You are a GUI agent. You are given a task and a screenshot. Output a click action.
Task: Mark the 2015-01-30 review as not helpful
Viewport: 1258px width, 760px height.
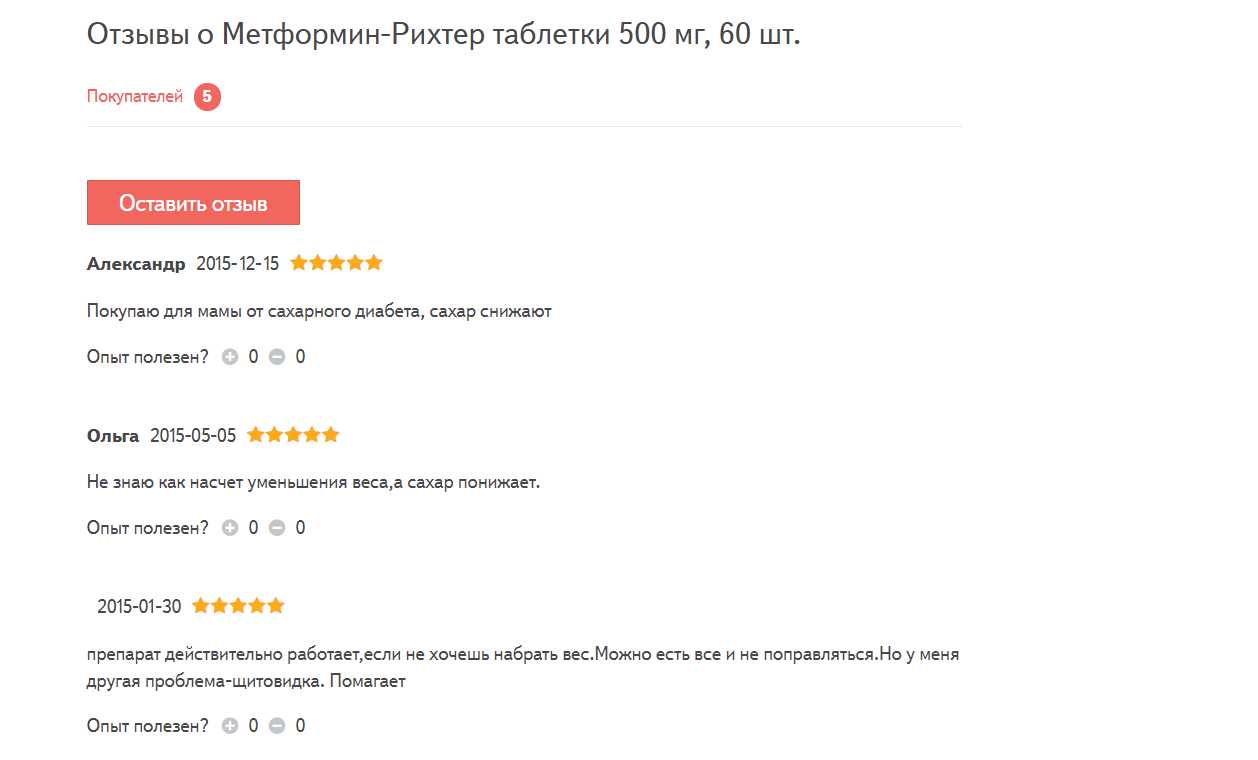pyautogui.click(x=277, y=726)
